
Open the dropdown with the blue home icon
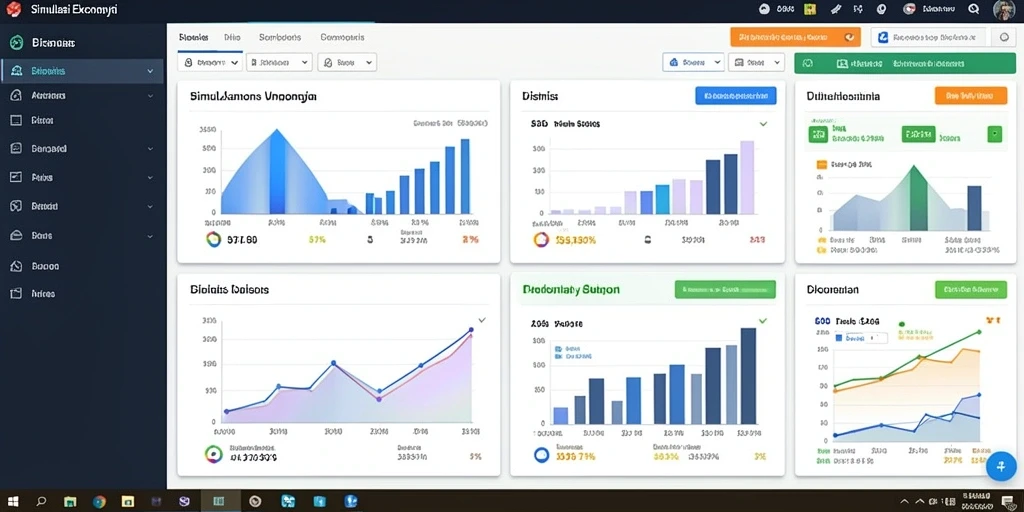pos(693,63)
